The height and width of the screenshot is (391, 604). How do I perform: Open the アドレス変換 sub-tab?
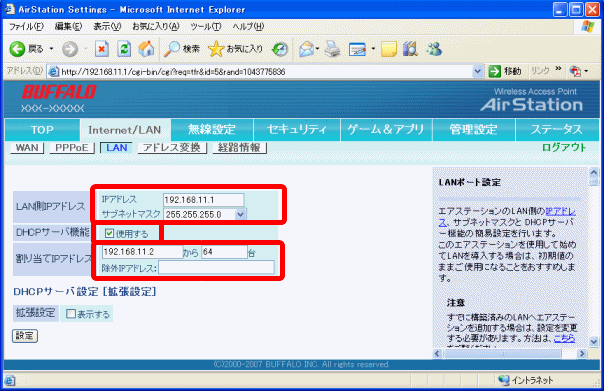click(172, 148)
